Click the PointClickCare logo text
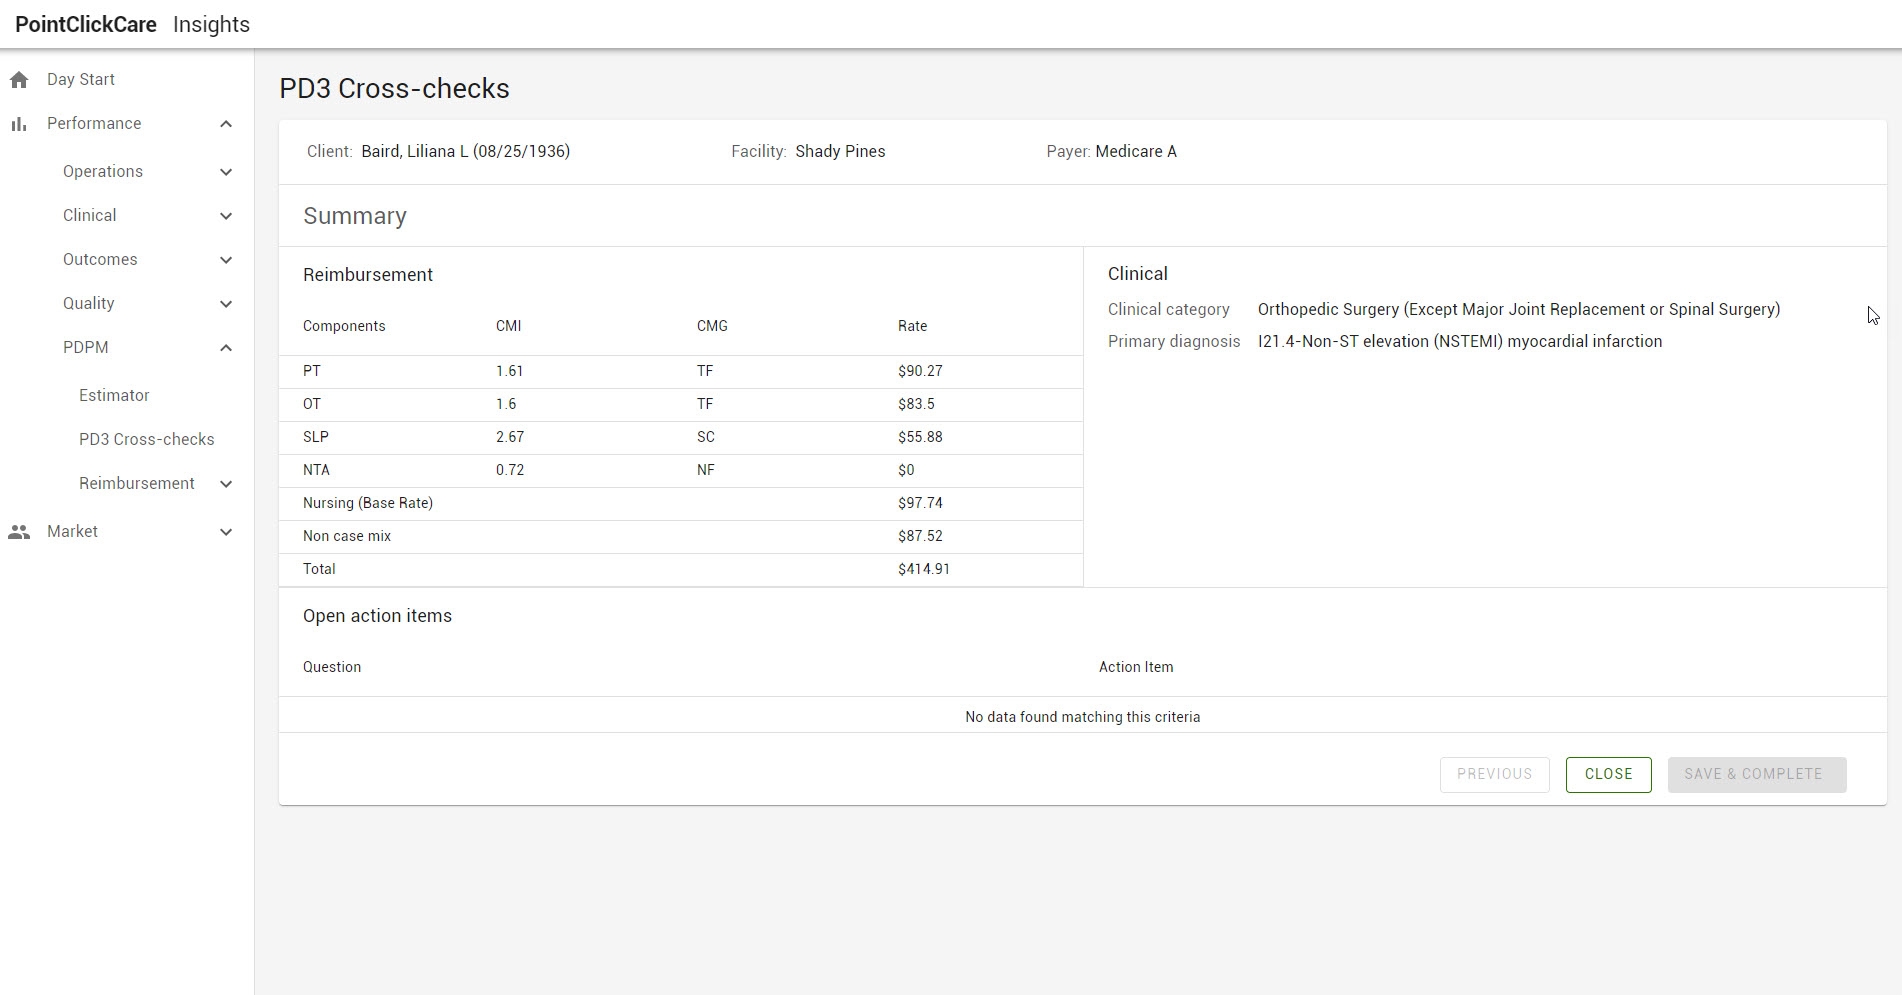Image resolution: width=1902 pixels, height=995 pixels. (86, 24)
